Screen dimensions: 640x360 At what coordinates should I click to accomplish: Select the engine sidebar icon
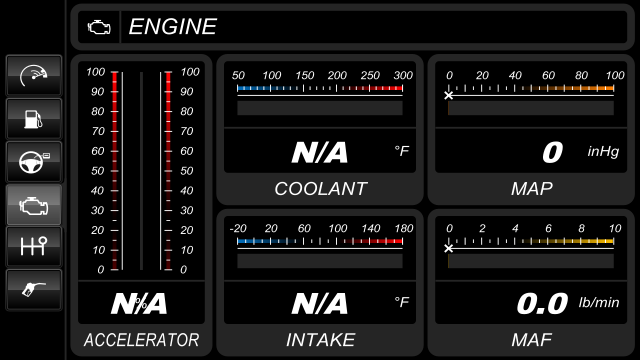34,205
